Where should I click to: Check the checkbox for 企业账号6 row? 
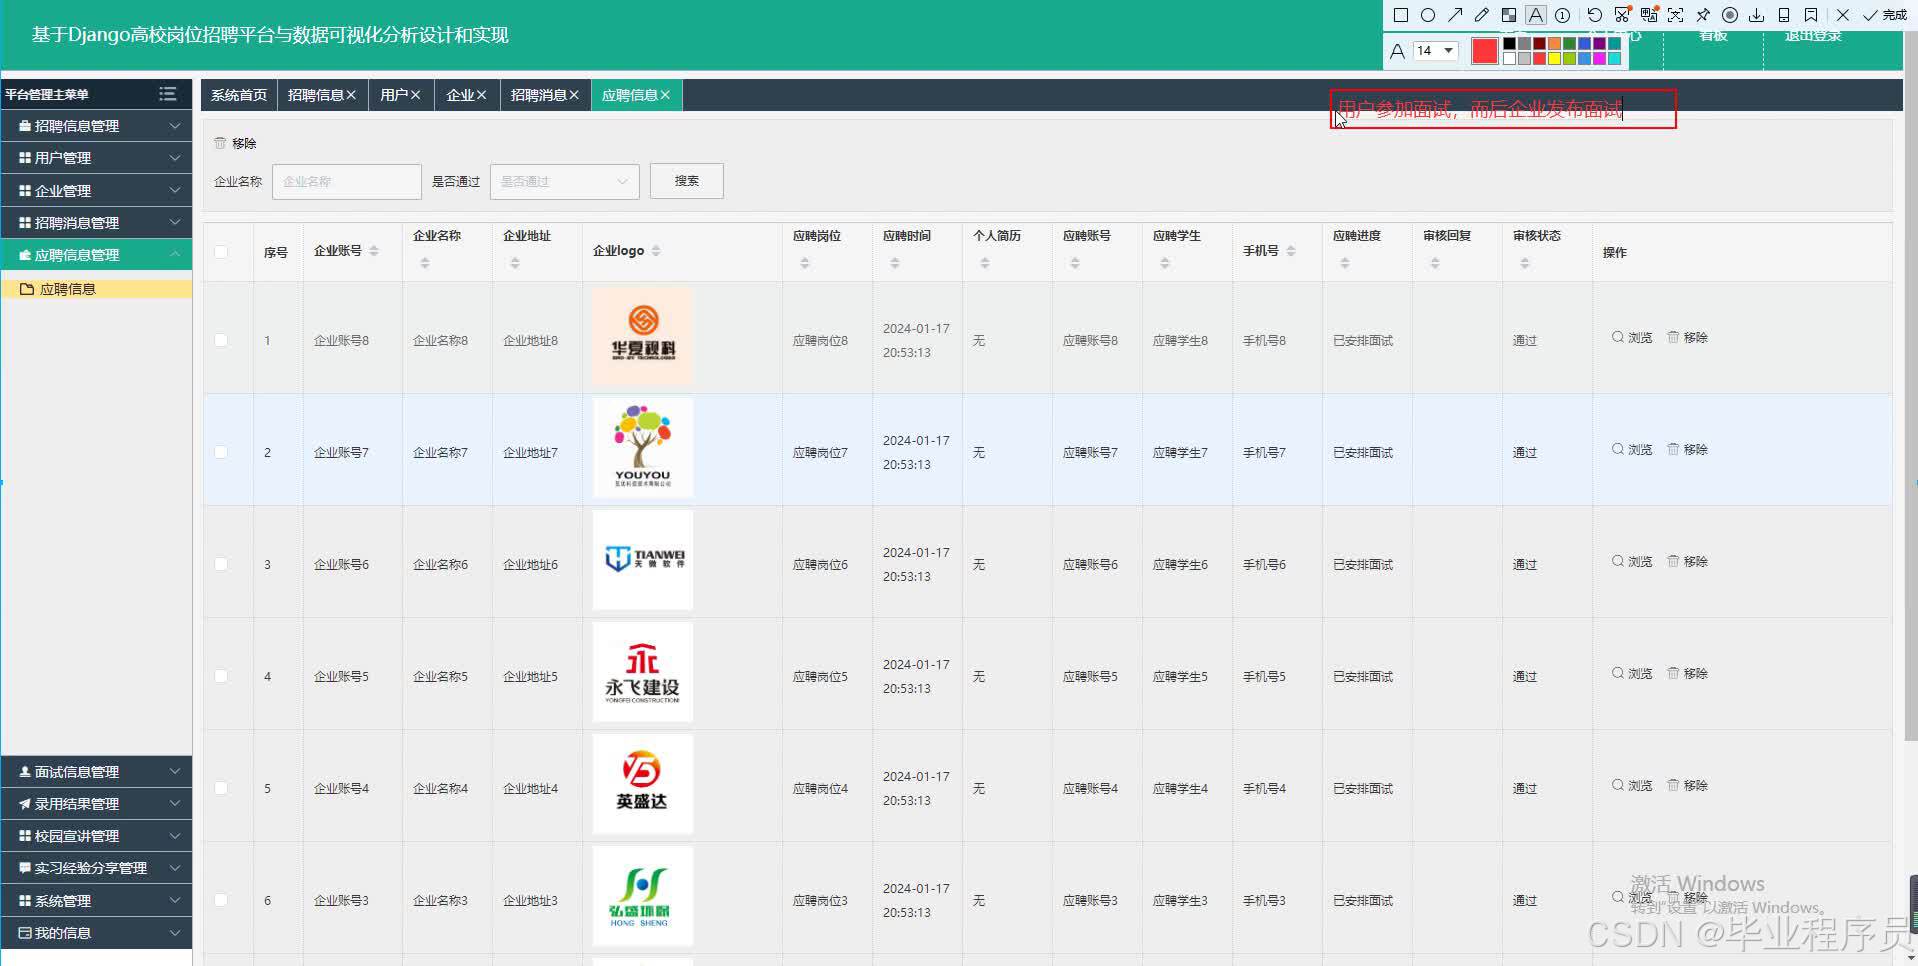click(221, 563)
